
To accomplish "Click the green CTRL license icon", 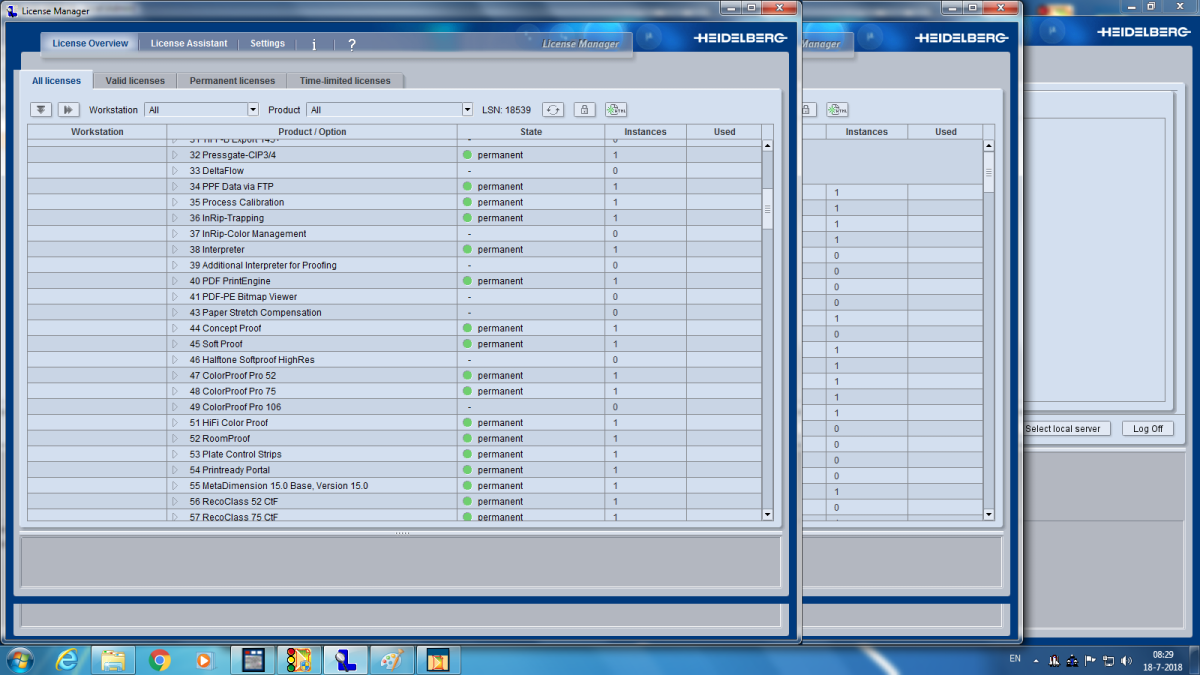I will click(616, 110).
